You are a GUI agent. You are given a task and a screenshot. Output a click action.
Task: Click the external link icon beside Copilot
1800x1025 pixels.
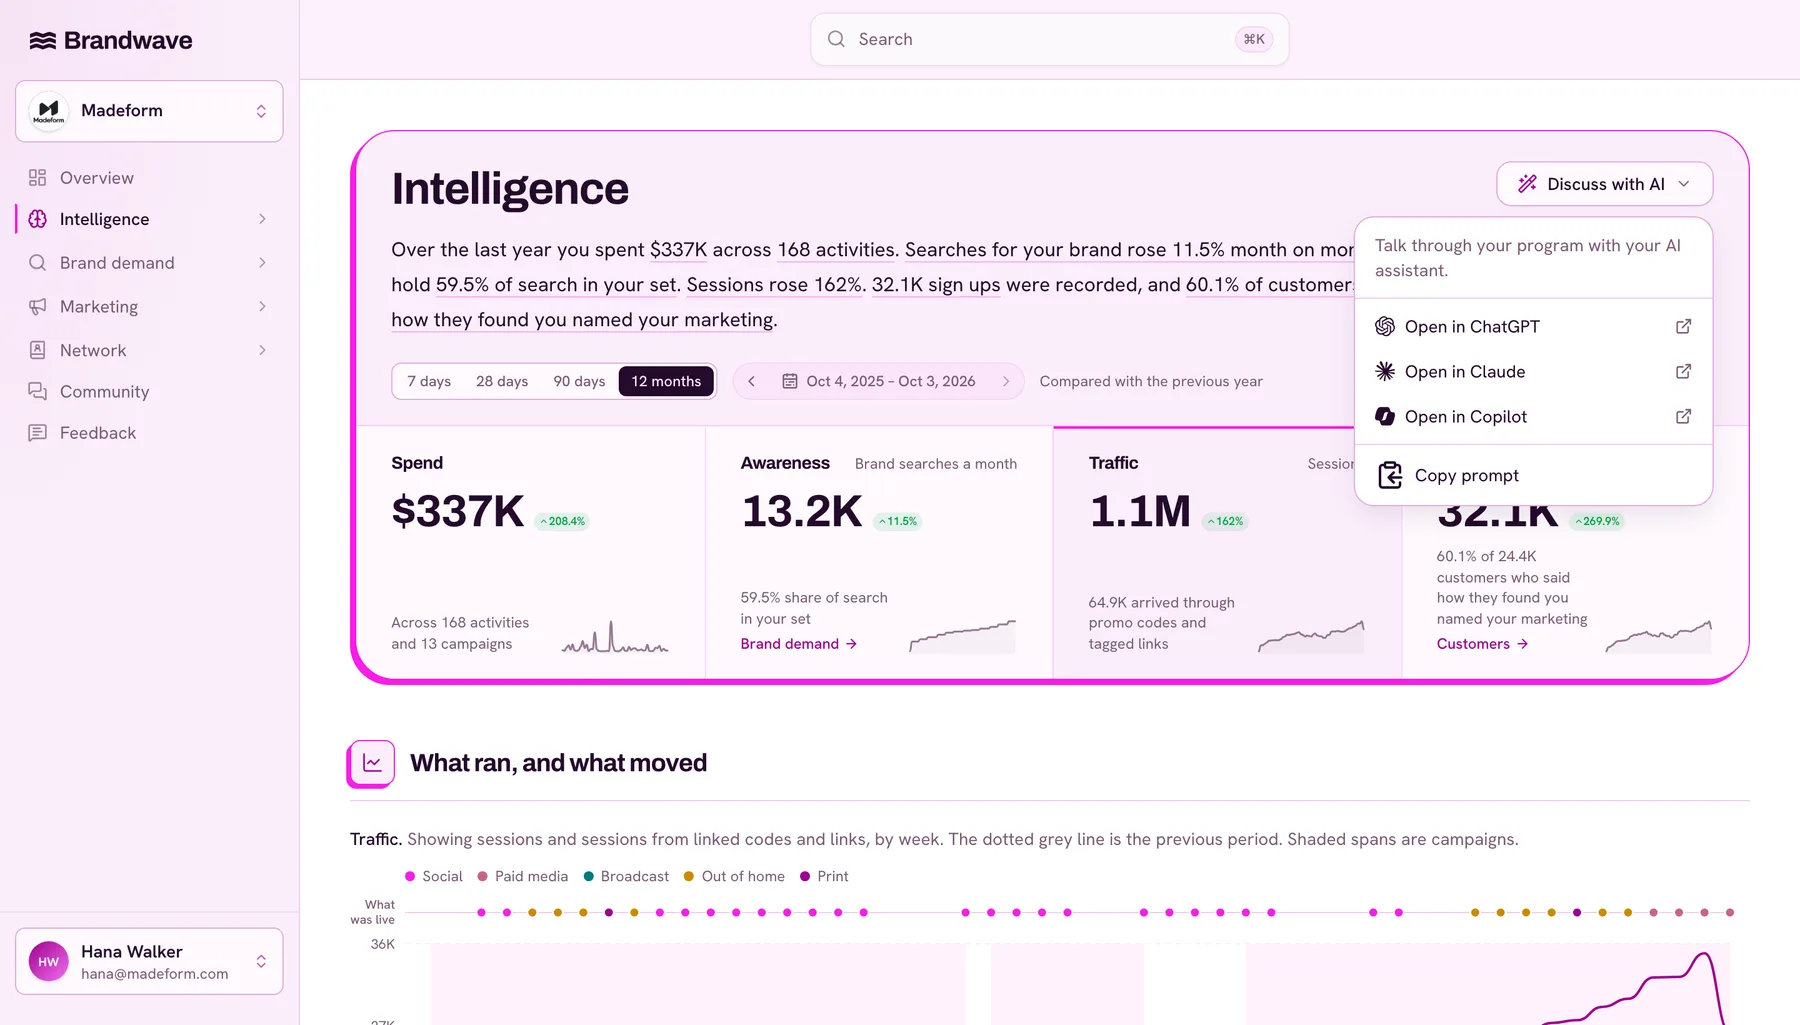pyautogui.click(x=1683, y=417)
